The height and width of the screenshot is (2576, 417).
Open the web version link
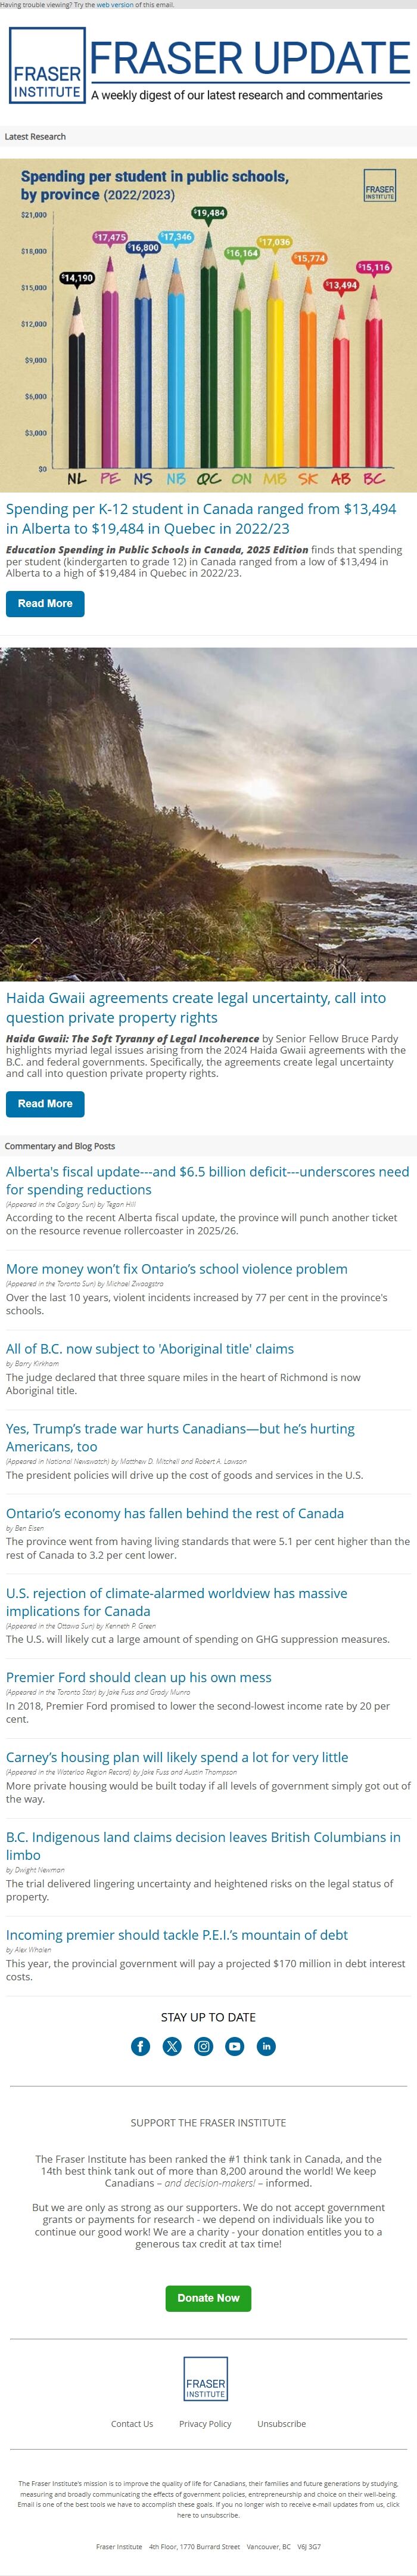coord(115,5)
